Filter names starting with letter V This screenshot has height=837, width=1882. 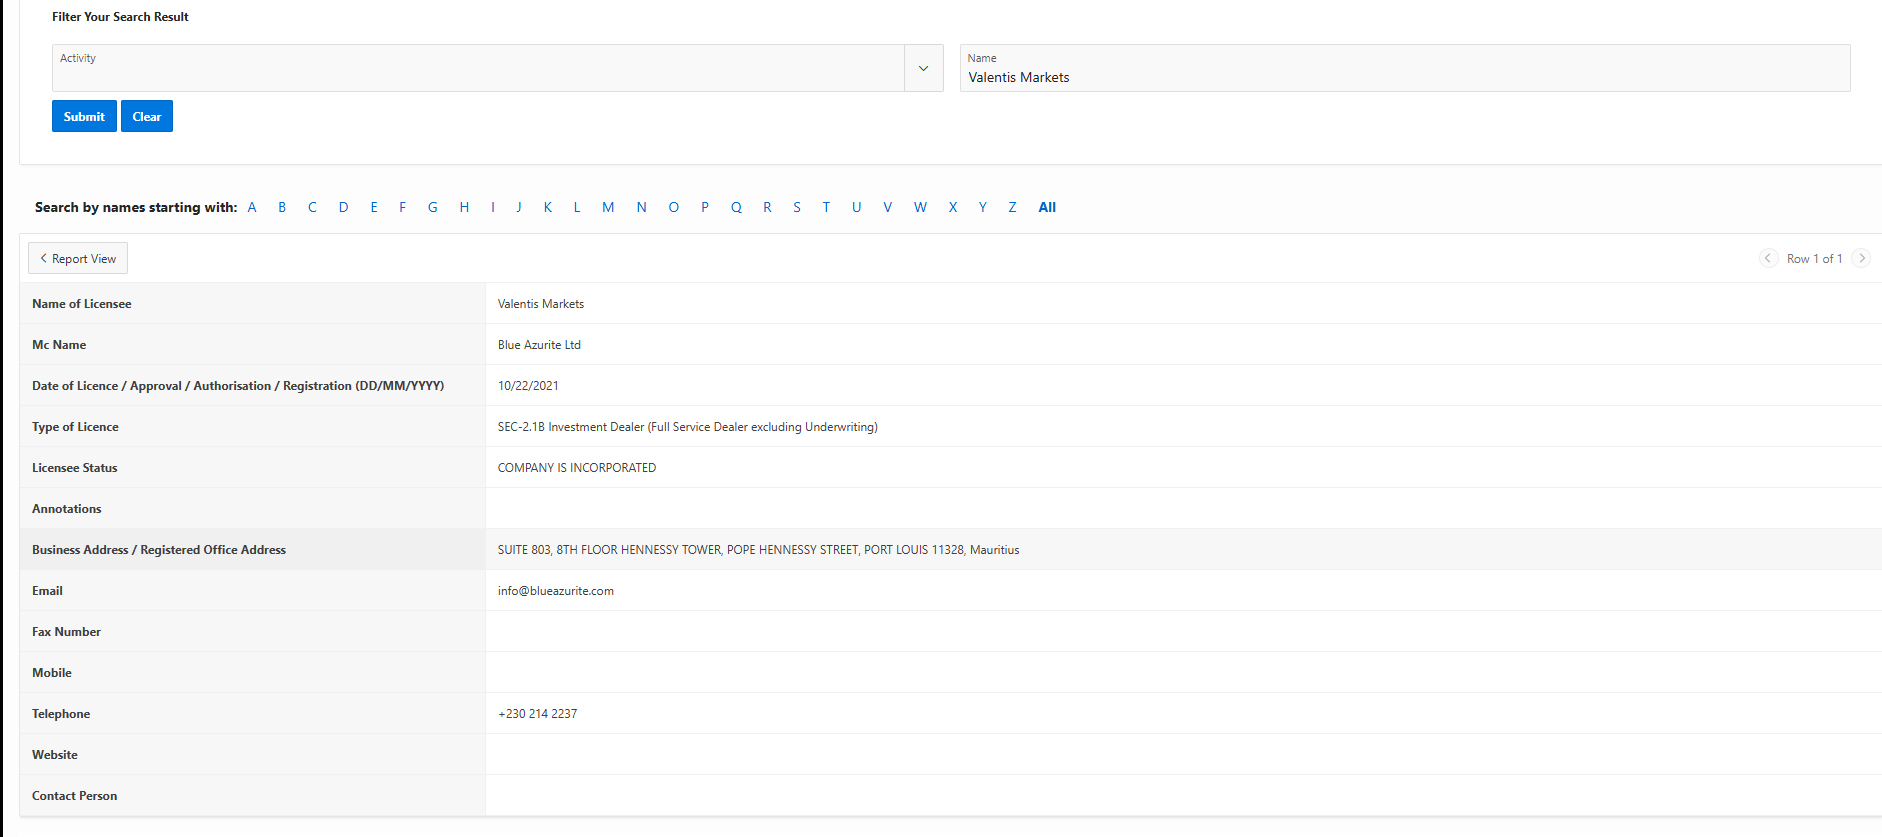click(x=887, y=207)
